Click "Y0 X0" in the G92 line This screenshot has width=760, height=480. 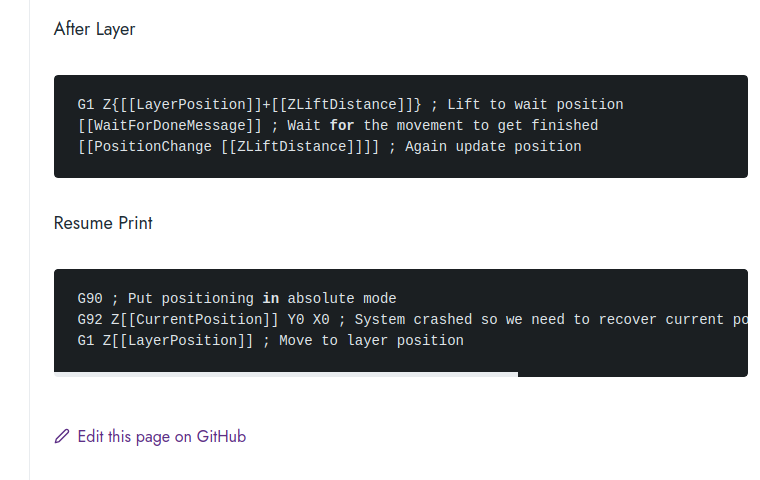[308, 319]
